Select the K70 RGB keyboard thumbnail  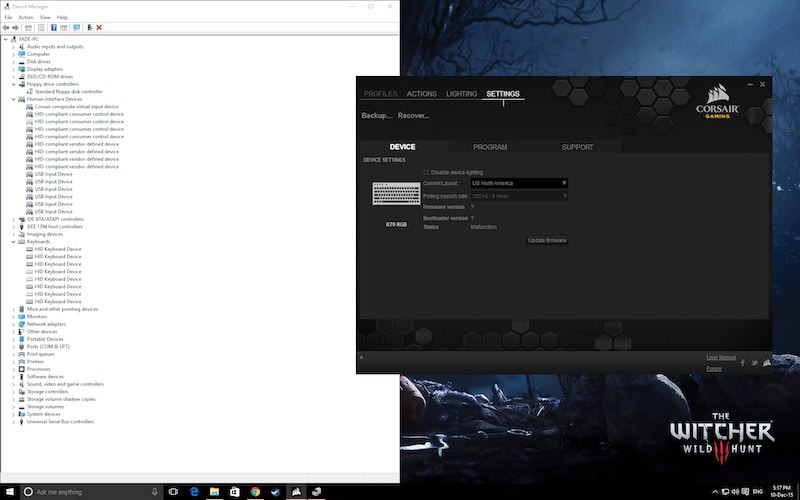click(396, 194)
